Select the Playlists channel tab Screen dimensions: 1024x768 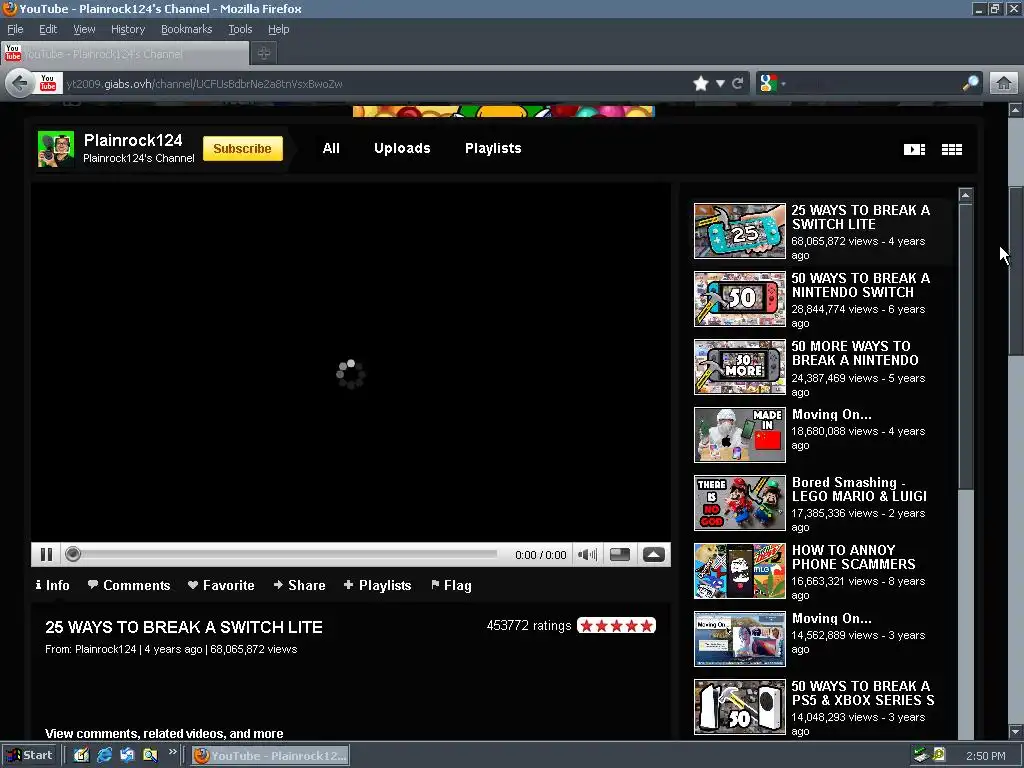coord(493,148)
